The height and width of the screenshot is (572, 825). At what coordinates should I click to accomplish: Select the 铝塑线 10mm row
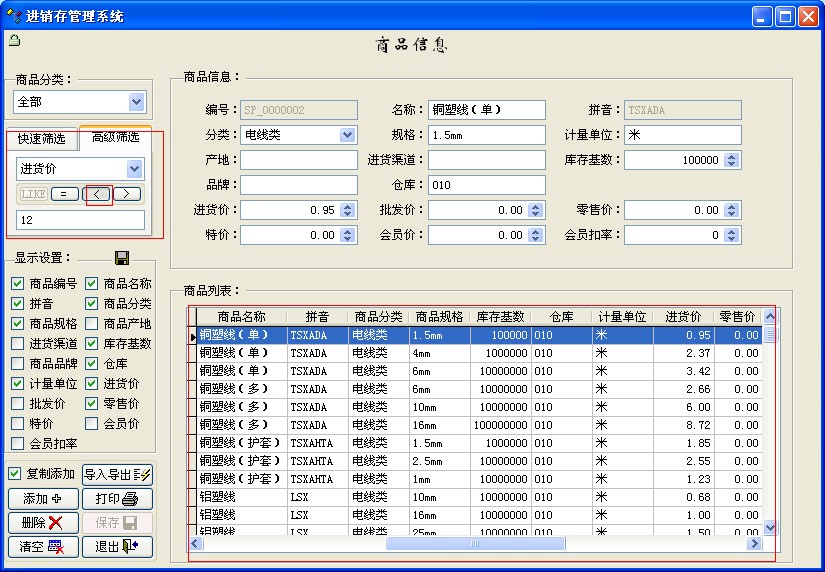coord(479,497)
